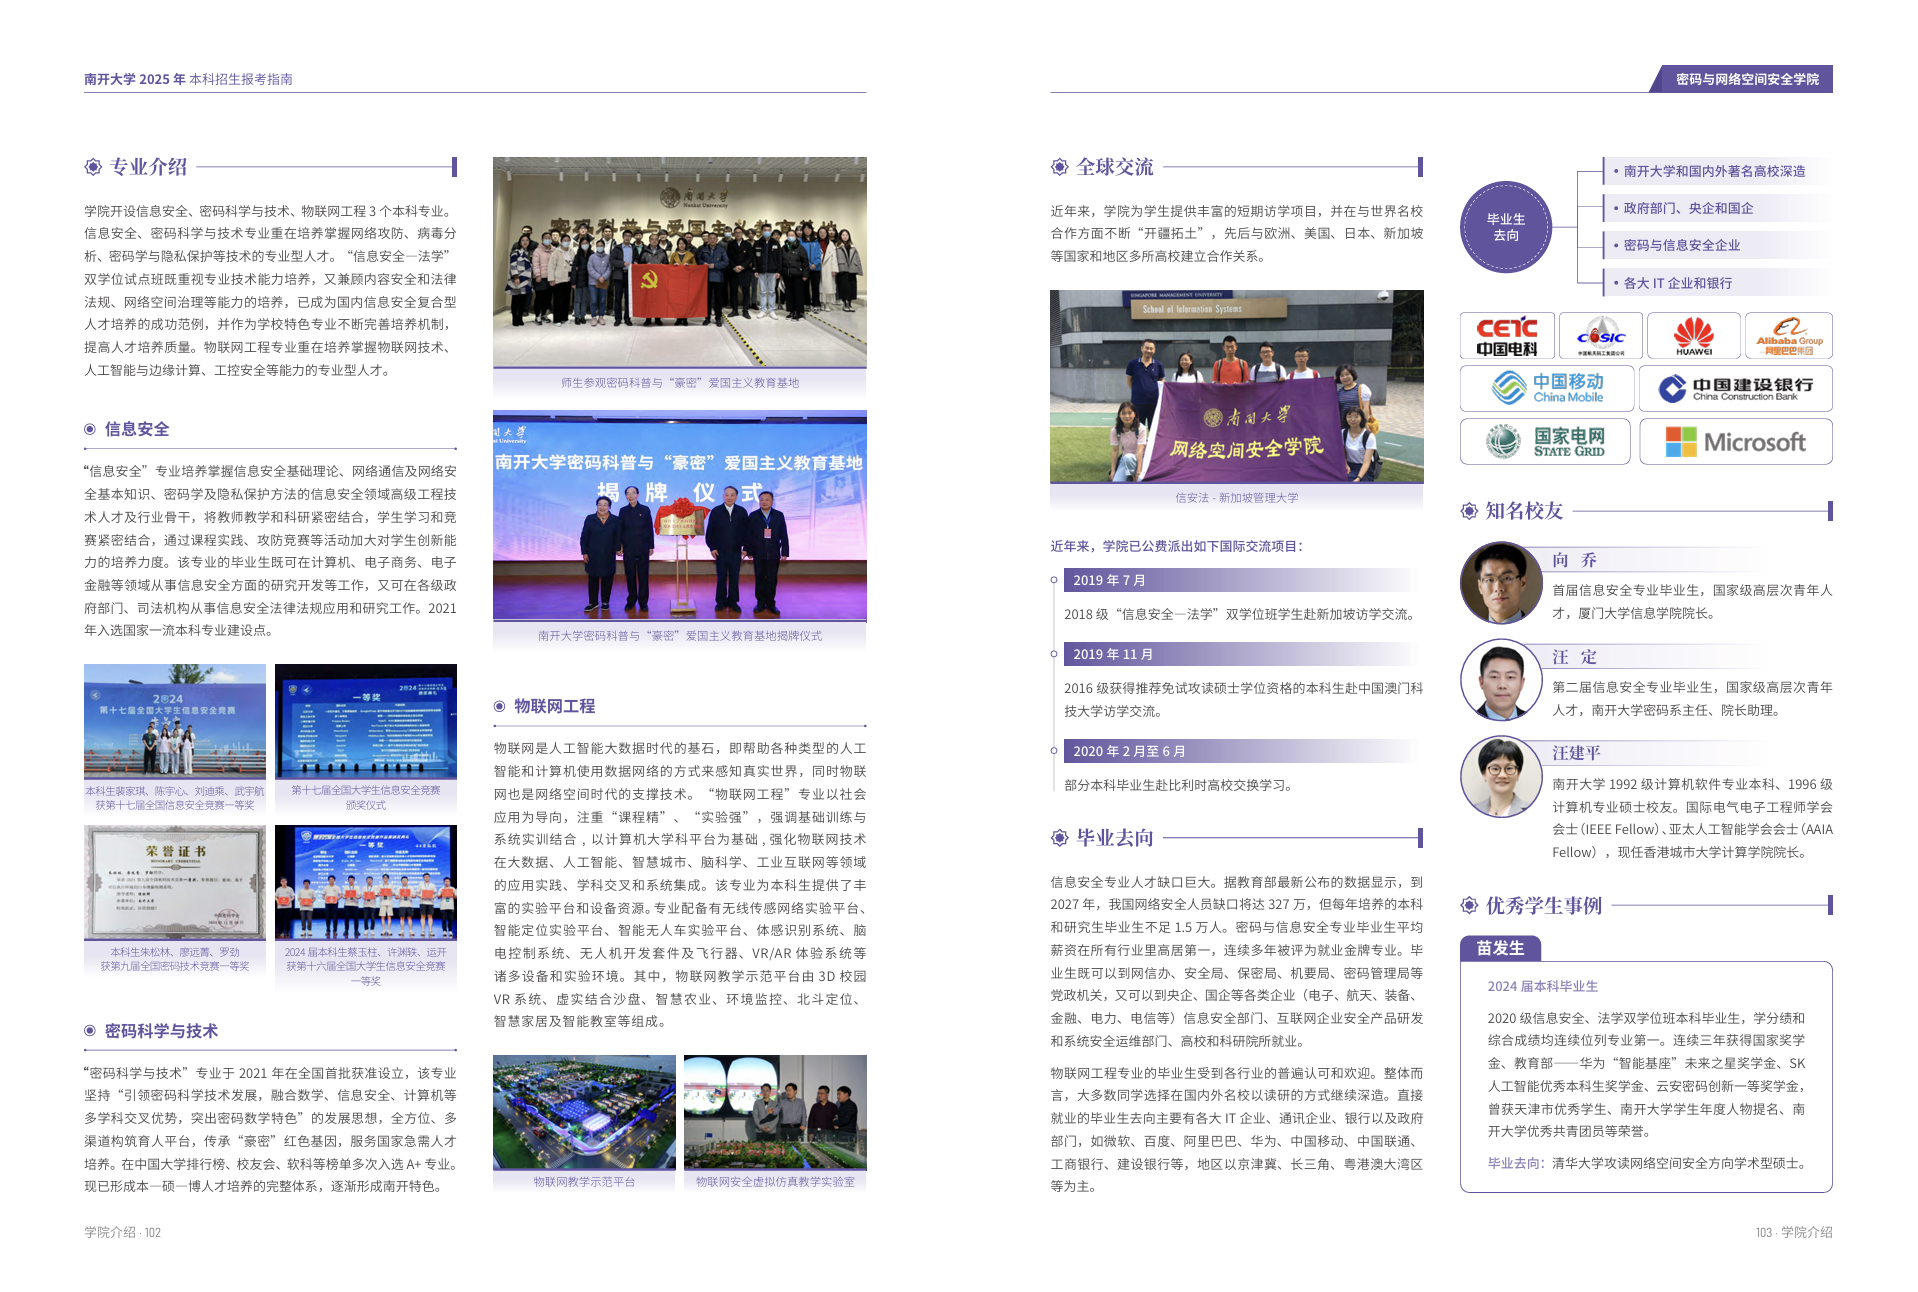This screenshot has width=1918, height=1292.
Task: Open the China Construction Bank logo
Action: 1735,388
